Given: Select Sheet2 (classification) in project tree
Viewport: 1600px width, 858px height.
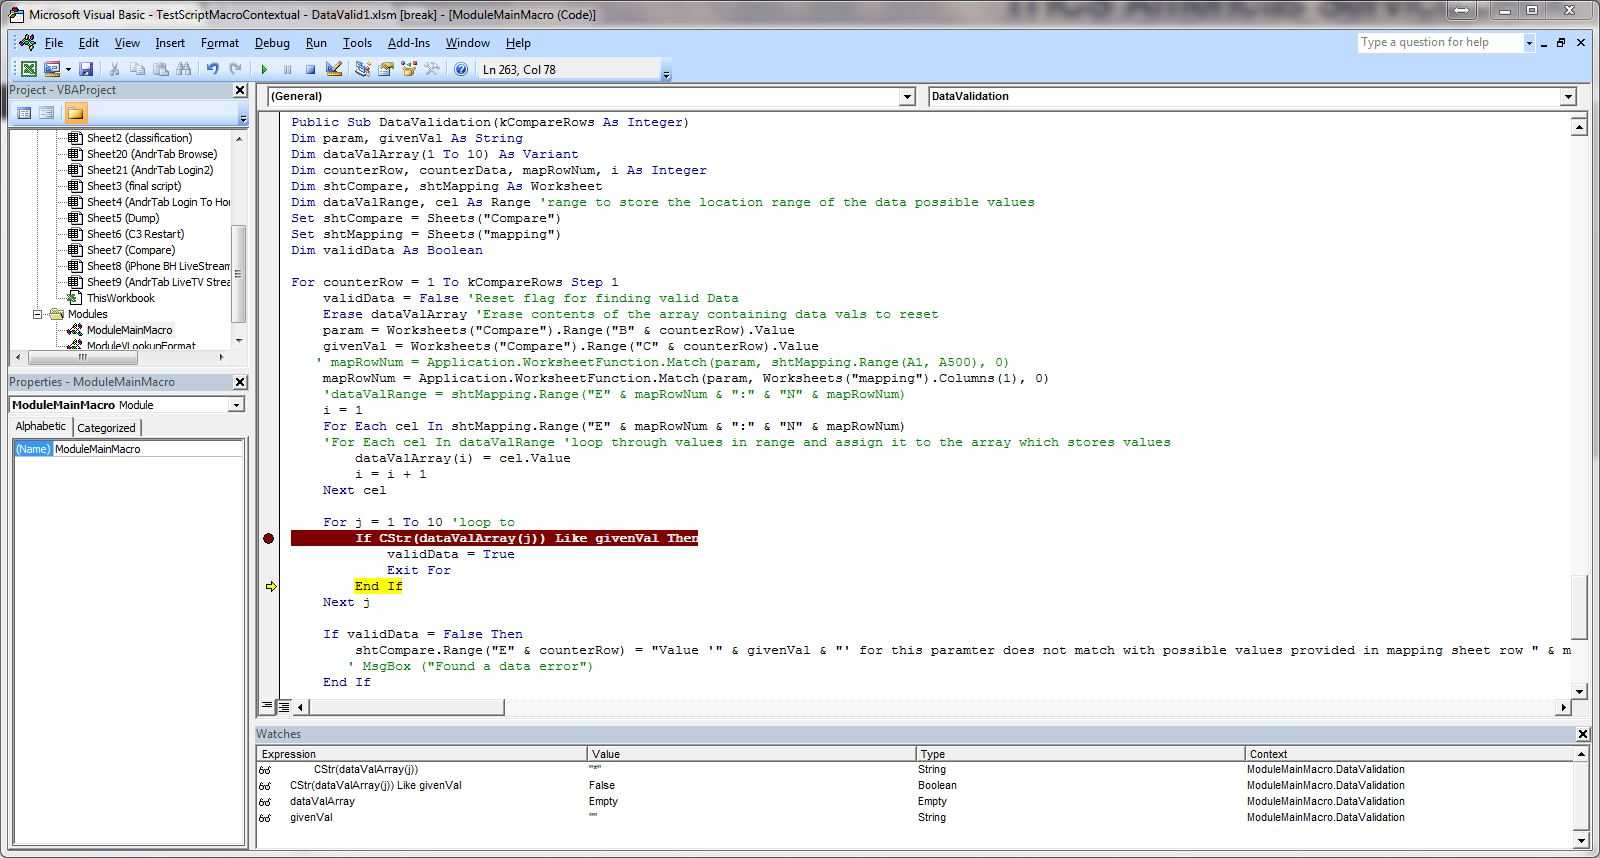Looking at the screenshot, I should (x=139, y=138).
